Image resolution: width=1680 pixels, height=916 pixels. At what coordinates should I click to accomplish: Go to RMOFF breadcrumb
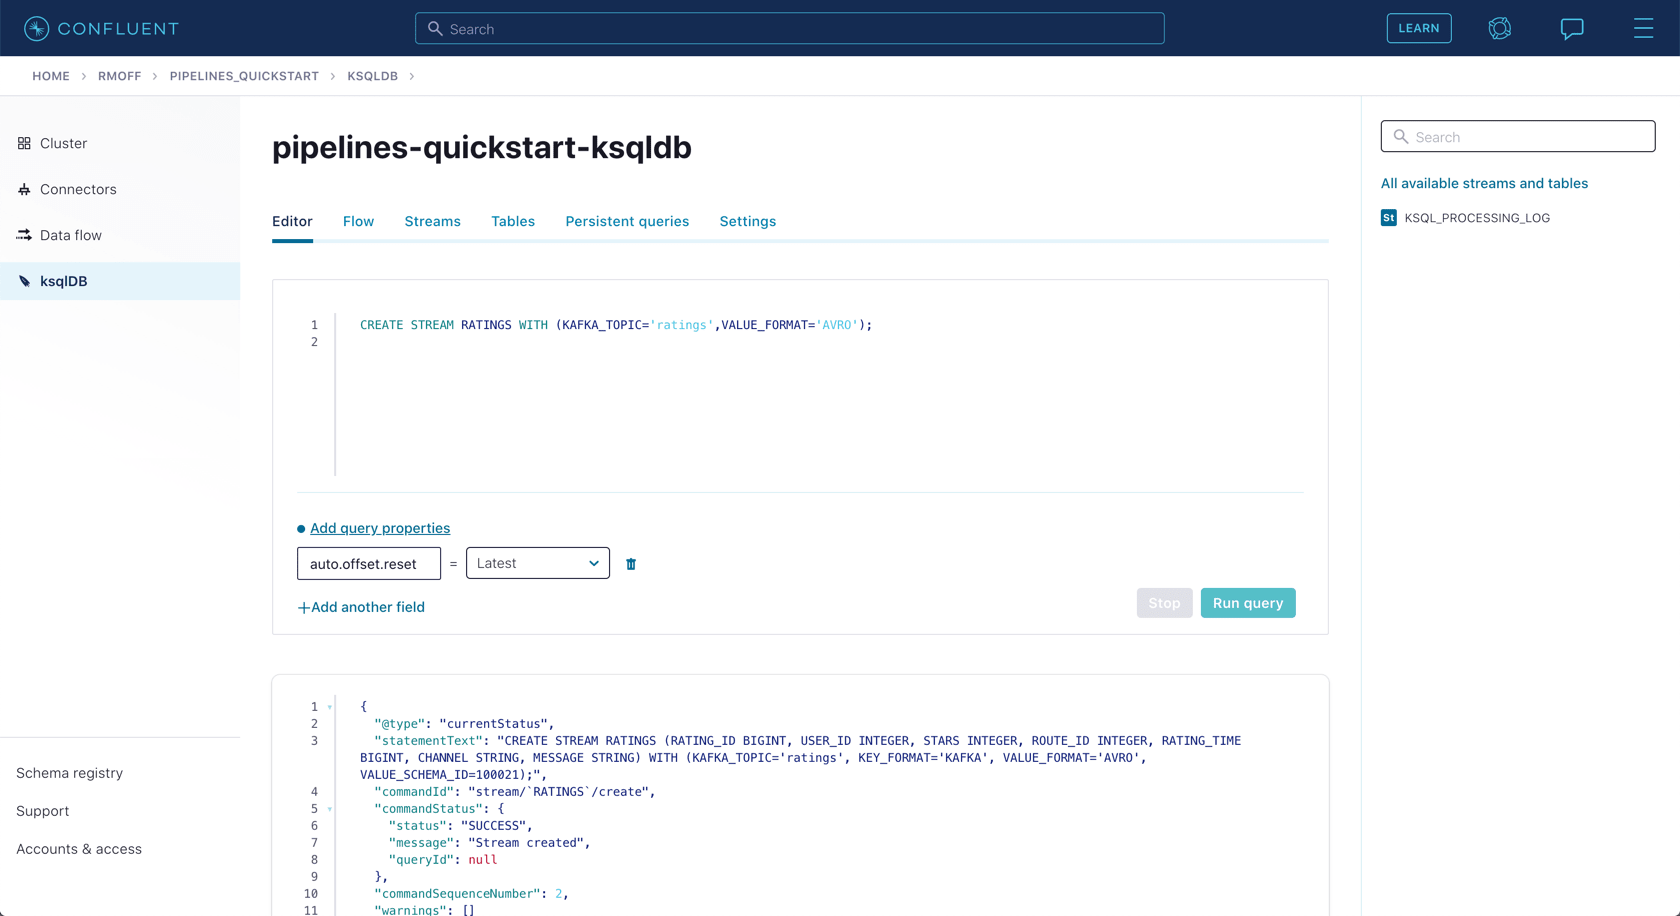pos(119,76)
